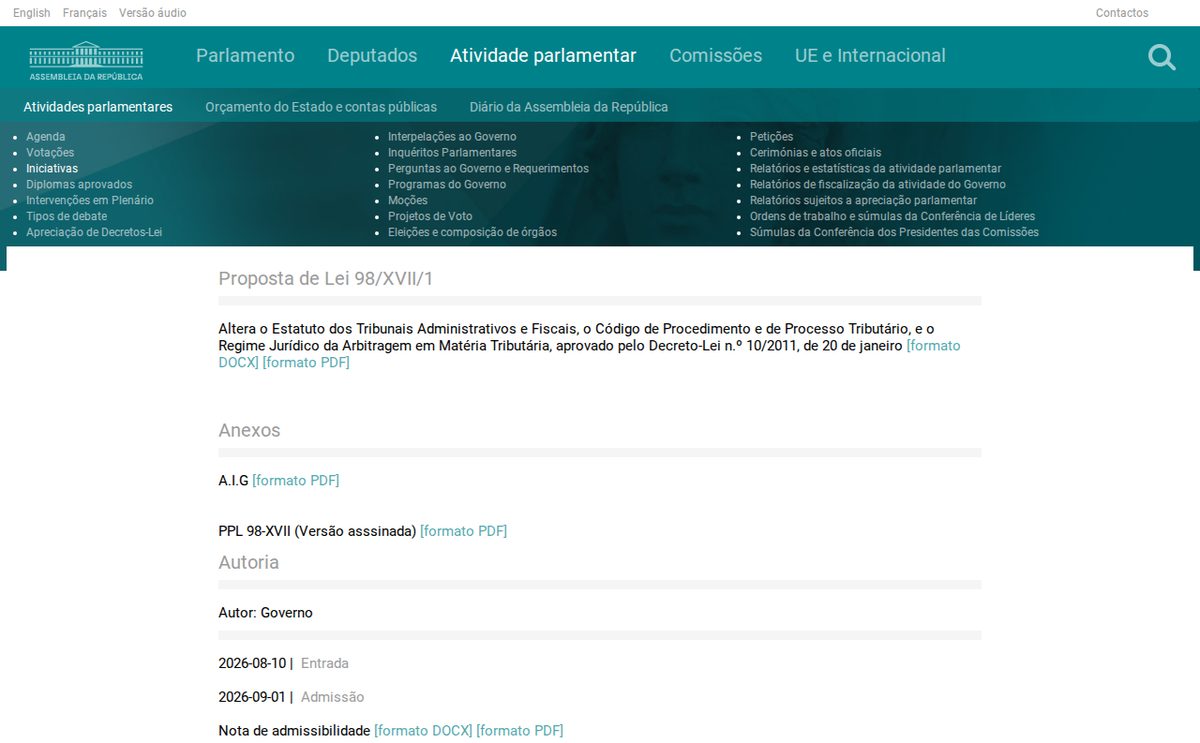Open Iniciativas submenu link
The width and height of the screenshot is (1200, 743).
tap(52, 169)
